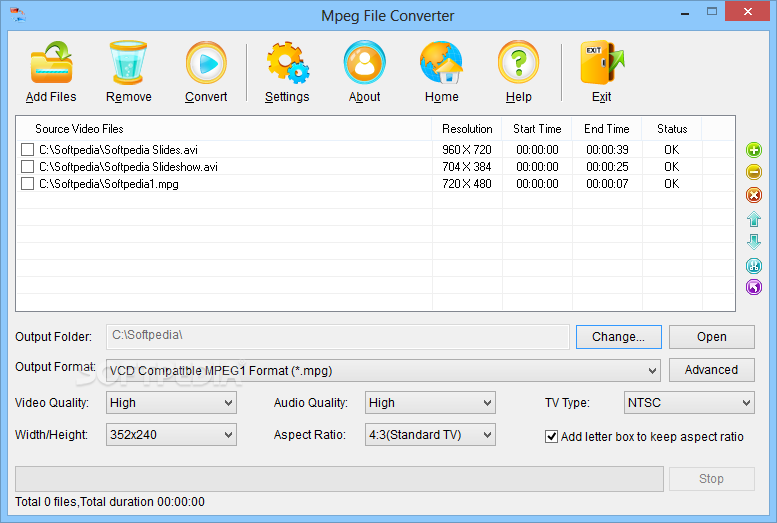The image size is (777, 523).
Task: Click the Add Files folder icon
Action: [52, 62]
